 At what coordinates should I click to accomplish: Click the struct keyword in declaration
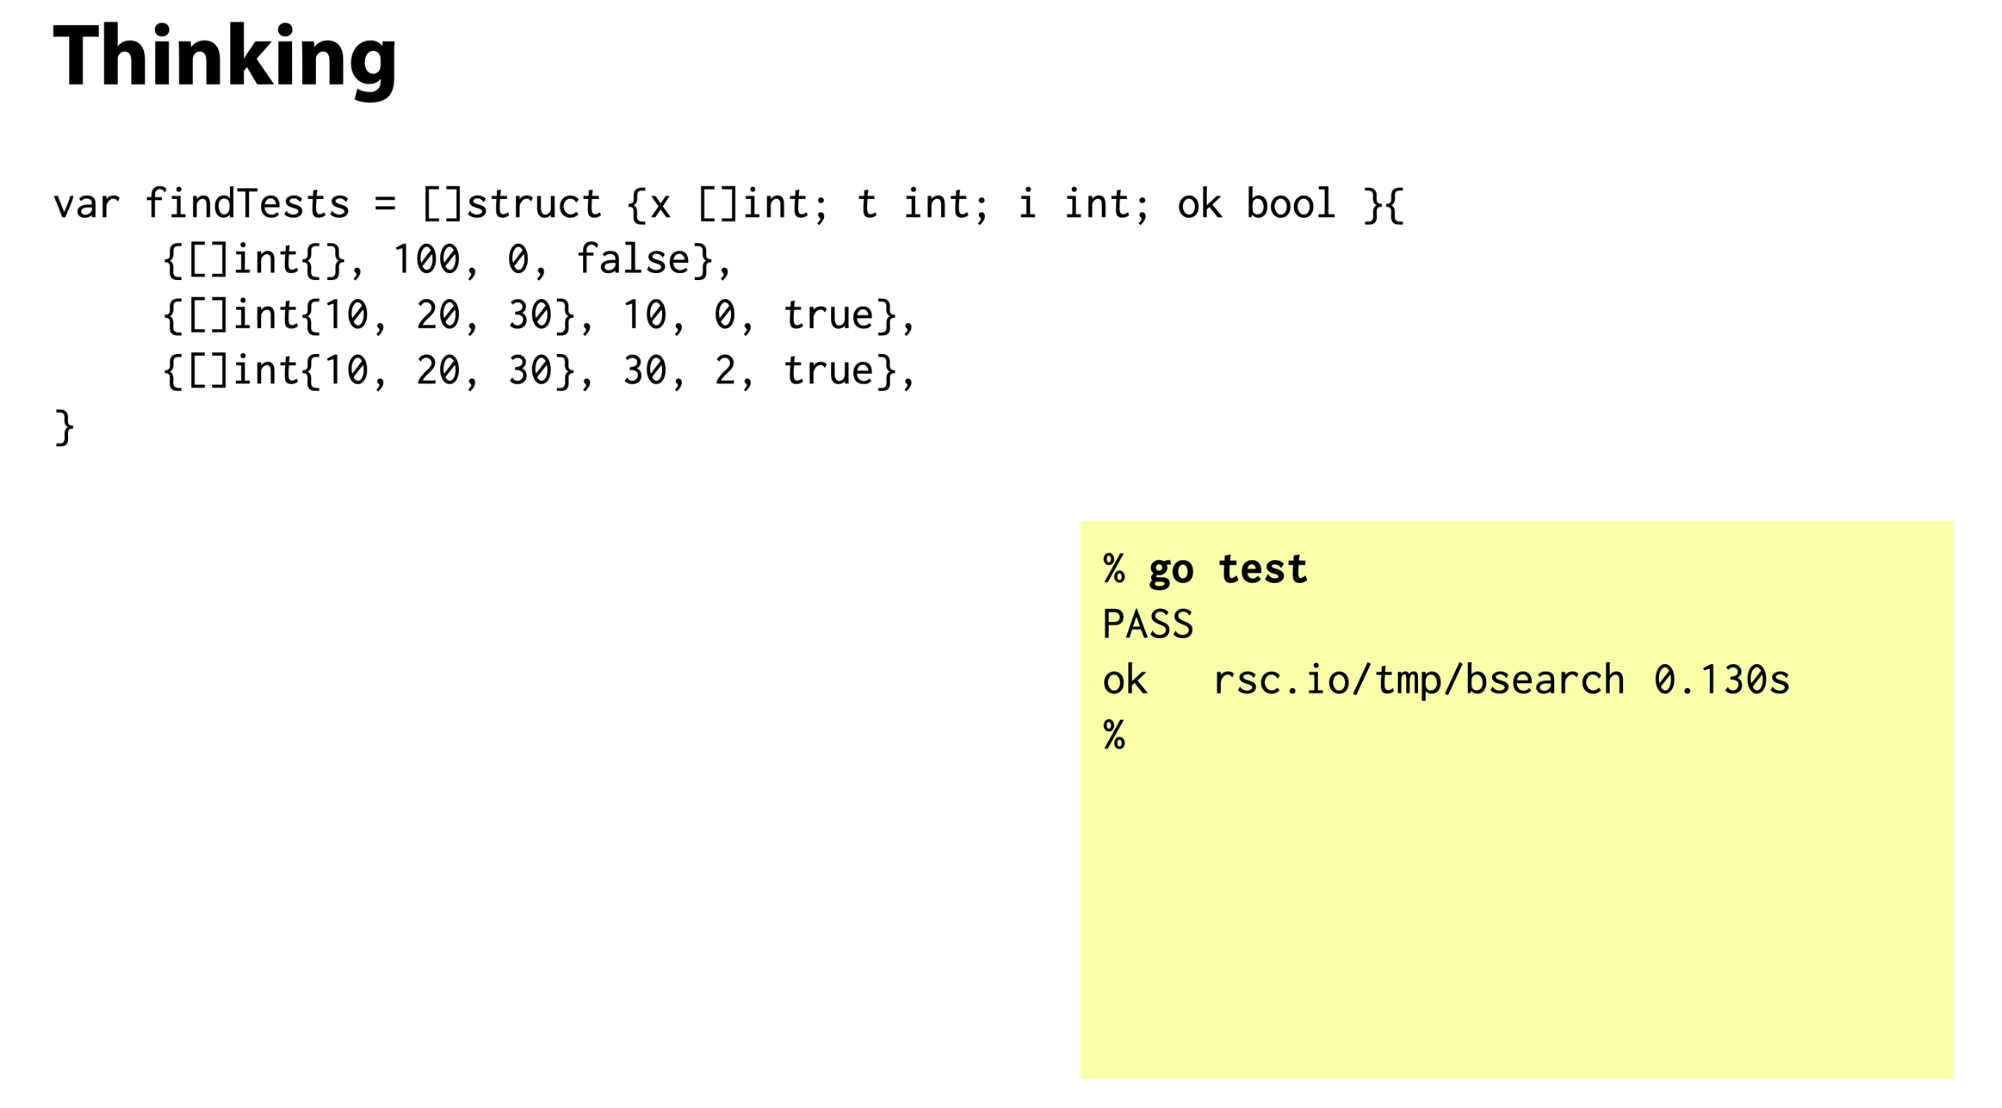coord(534,204)
